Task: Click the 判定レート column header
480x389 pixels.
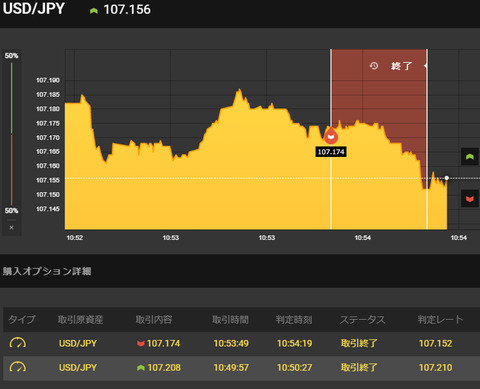Action: coord(440,319)
